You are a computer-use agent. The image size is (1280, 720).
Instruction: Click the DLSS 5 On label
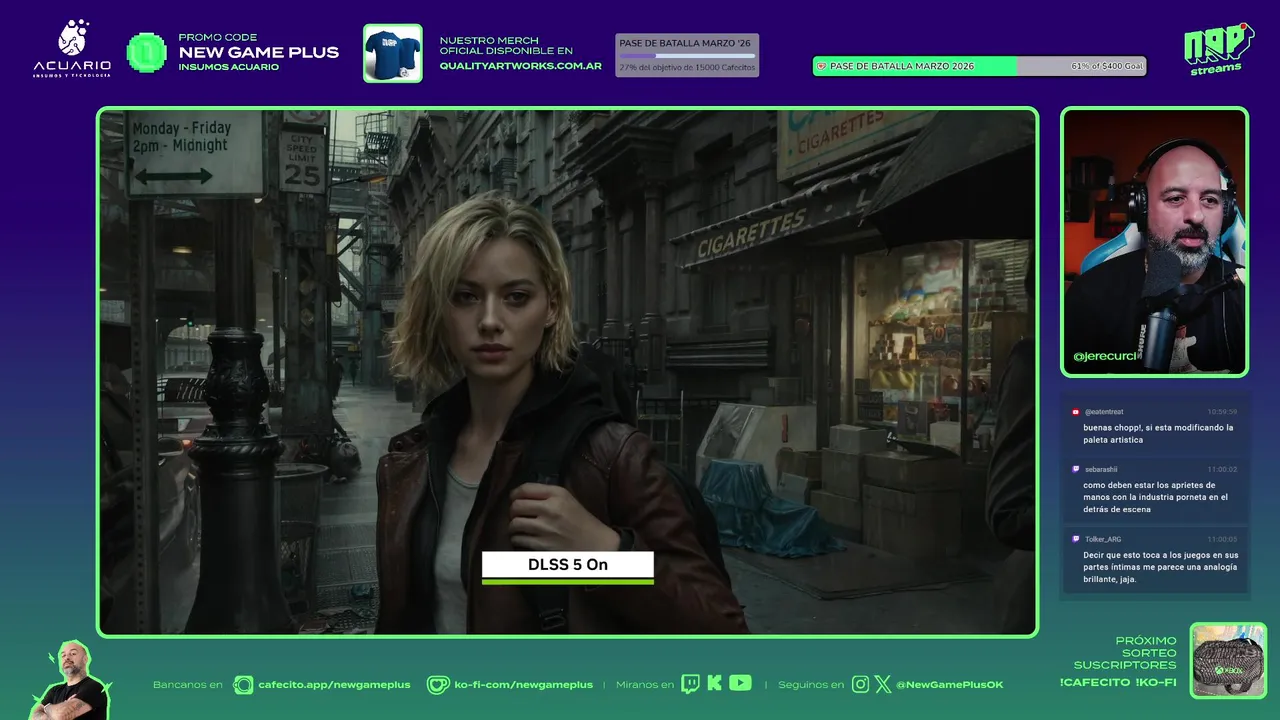pos(568,565)
